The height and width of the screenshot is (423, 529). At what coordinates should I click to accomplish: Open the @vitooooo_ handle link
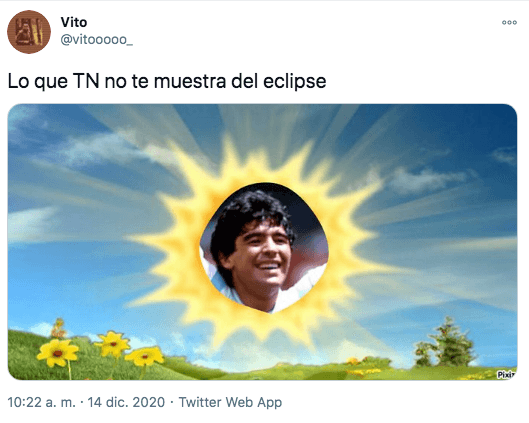[x=96, y=40]
